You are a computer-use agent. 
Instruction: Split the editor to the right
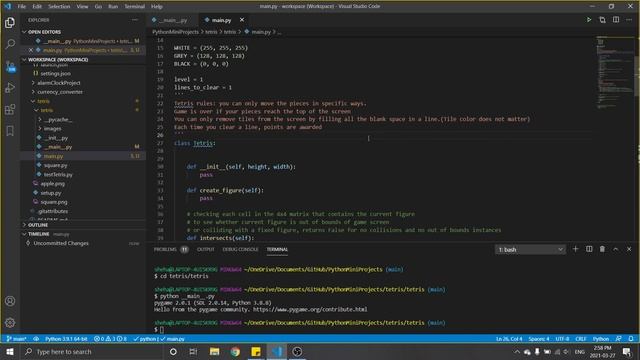coord(616,20)
